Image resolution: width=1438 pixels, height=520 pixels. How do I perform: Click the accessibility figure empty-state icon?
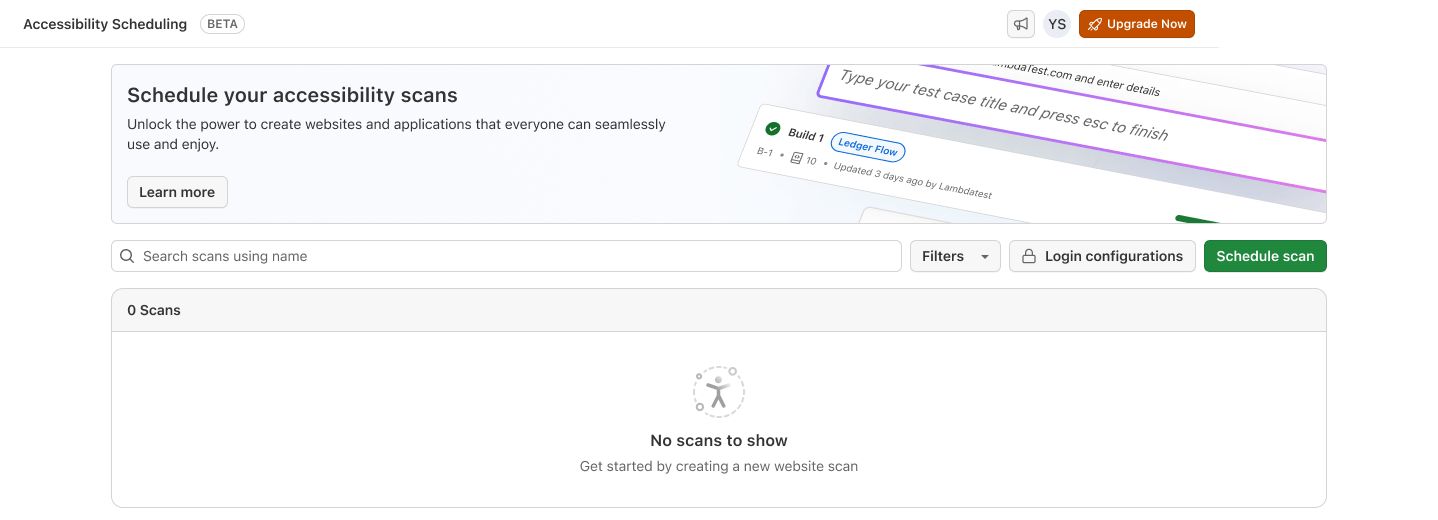tap(718, 391)
